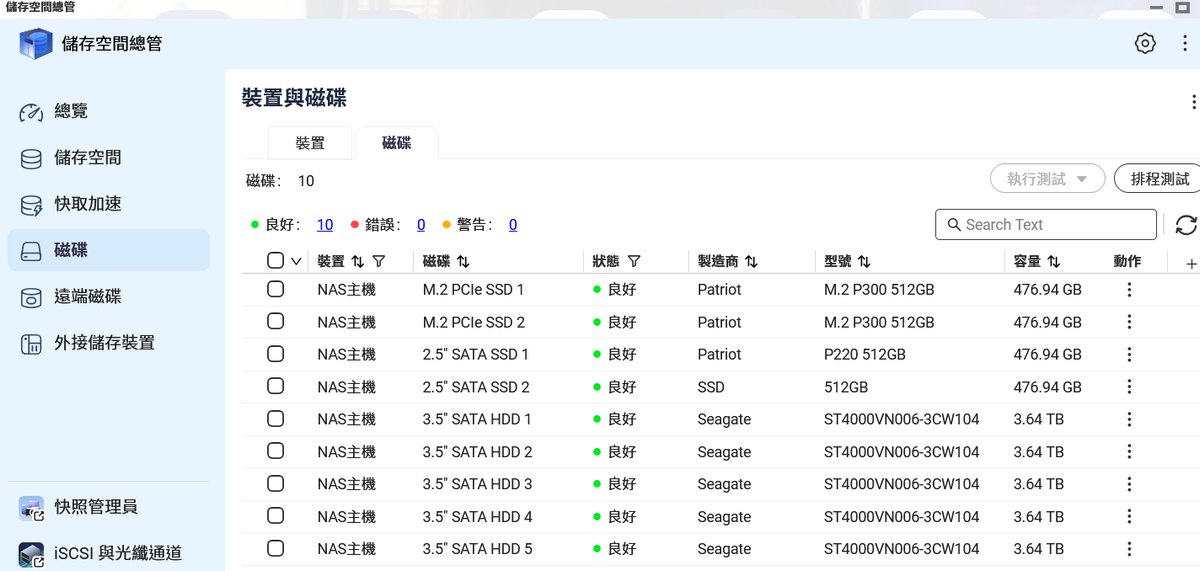The height and width of the screenshot is (571, 1200).
Task: Select the 磁碟 tab
Action: [x=396, y=143]
